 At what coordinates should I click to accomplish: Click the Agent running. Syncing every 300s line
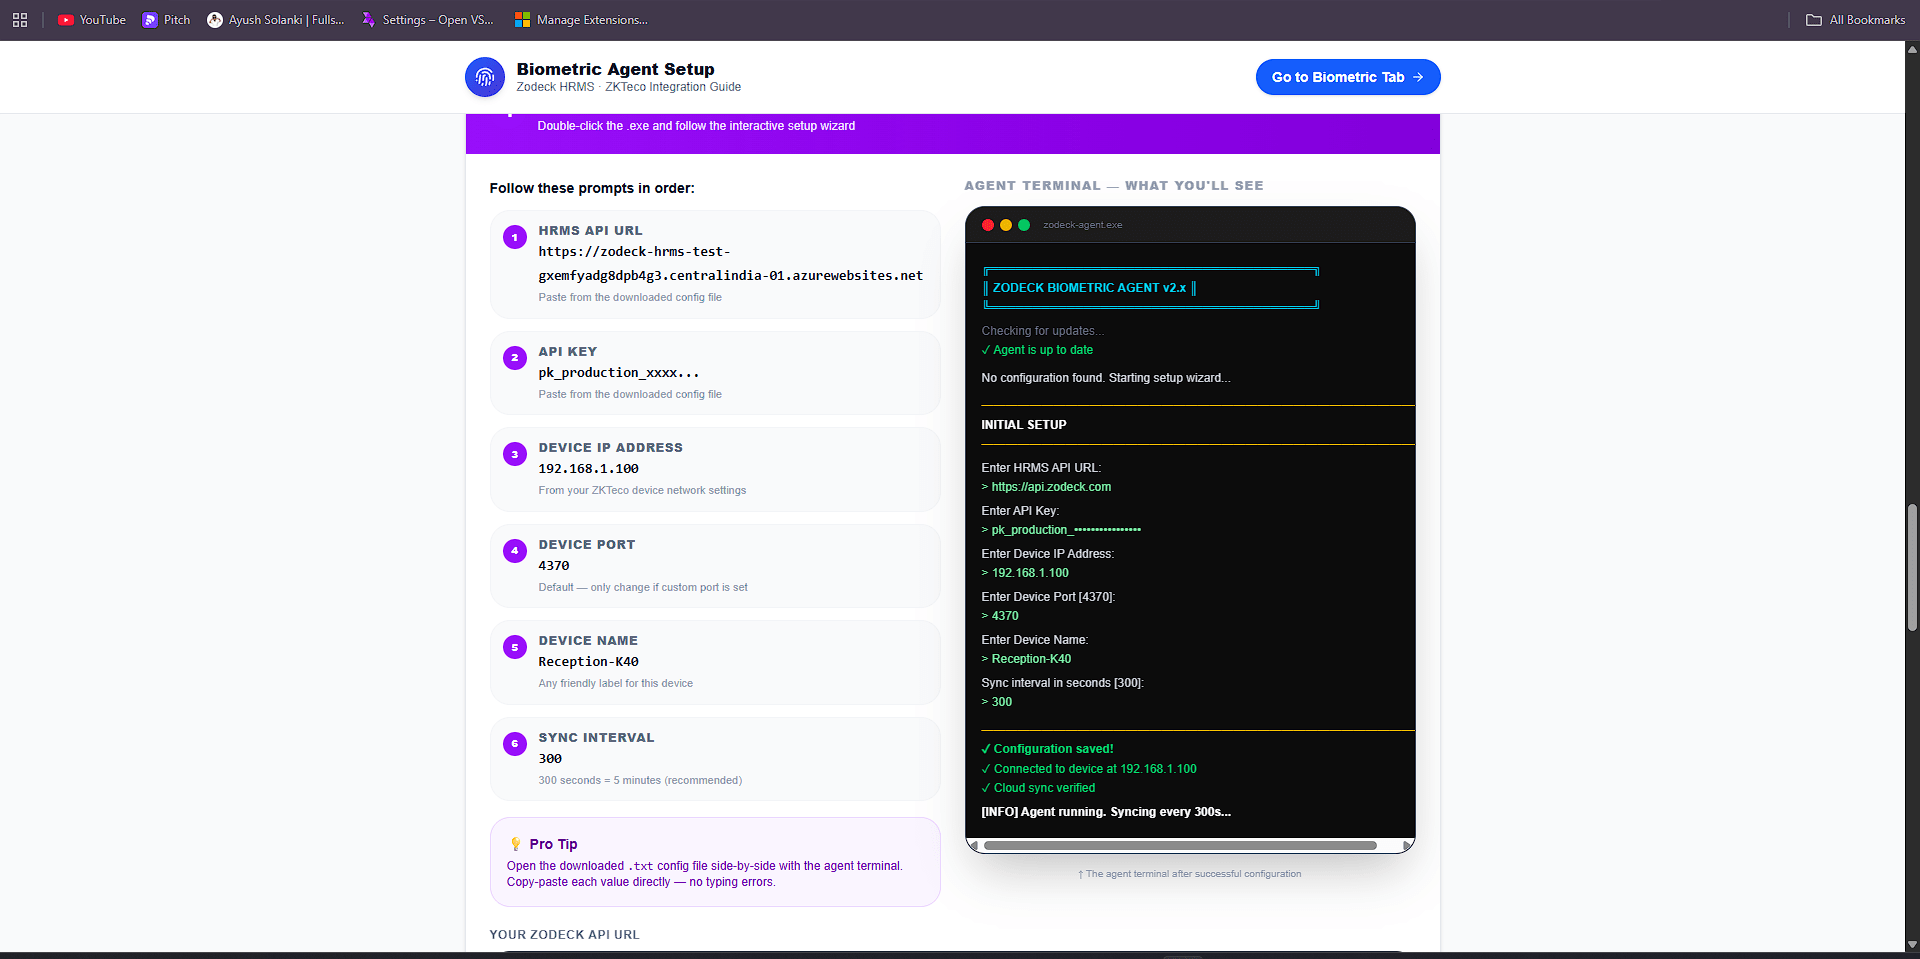click(x=1106, y=812)
